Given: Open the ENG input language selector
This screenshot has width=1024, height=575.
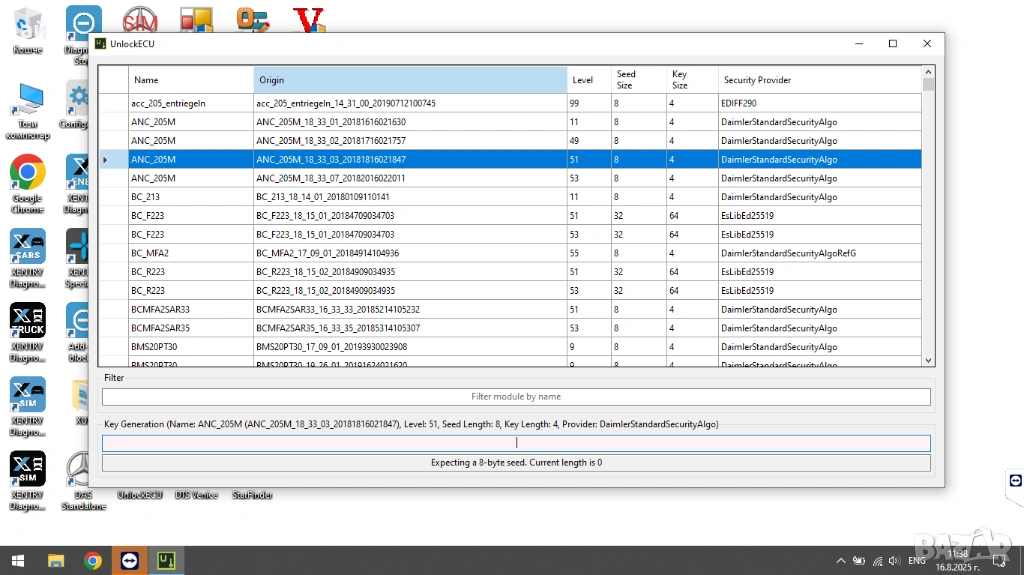Looking at the screenshot, I should (916, 561).
